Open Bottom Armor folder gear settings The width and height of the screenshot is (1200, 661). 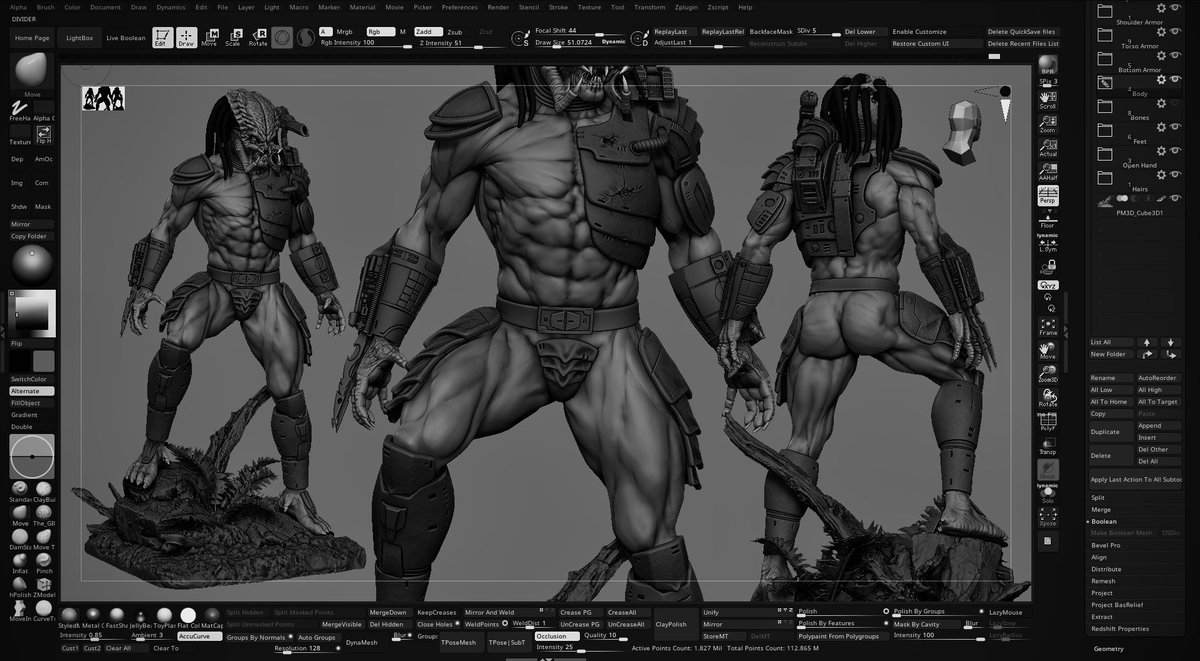1161,58
